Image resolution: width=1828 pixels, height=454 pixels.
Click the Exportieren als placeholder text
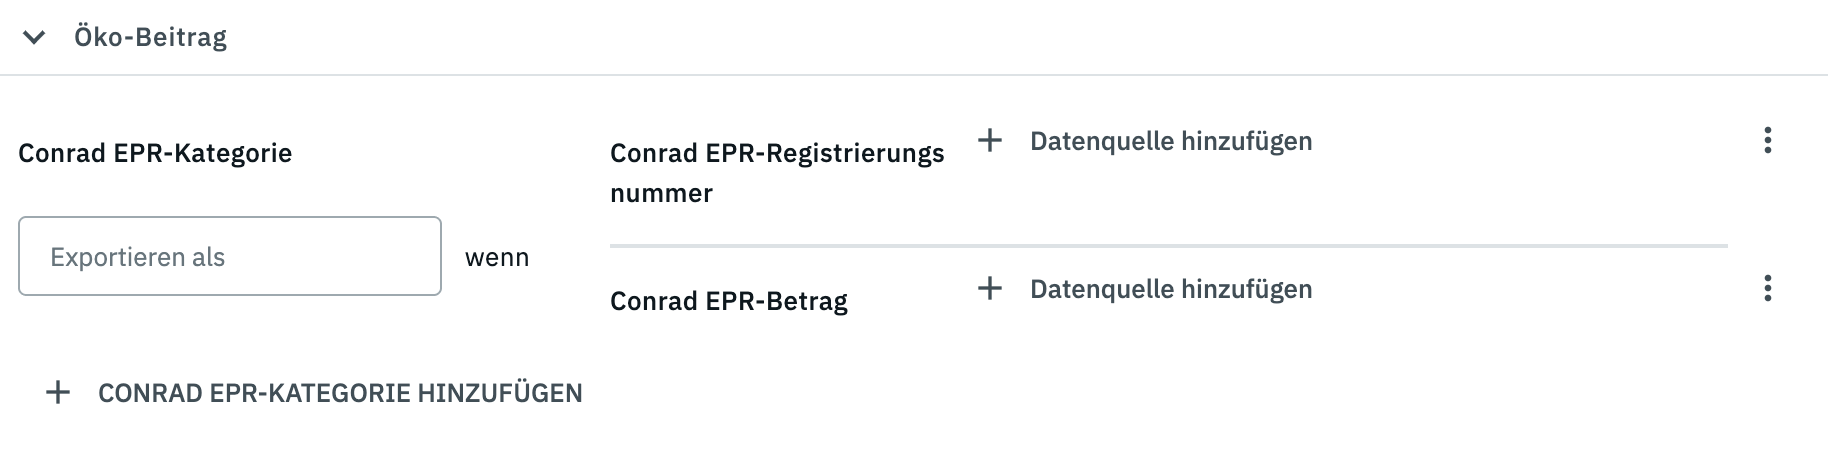point(138,257)
